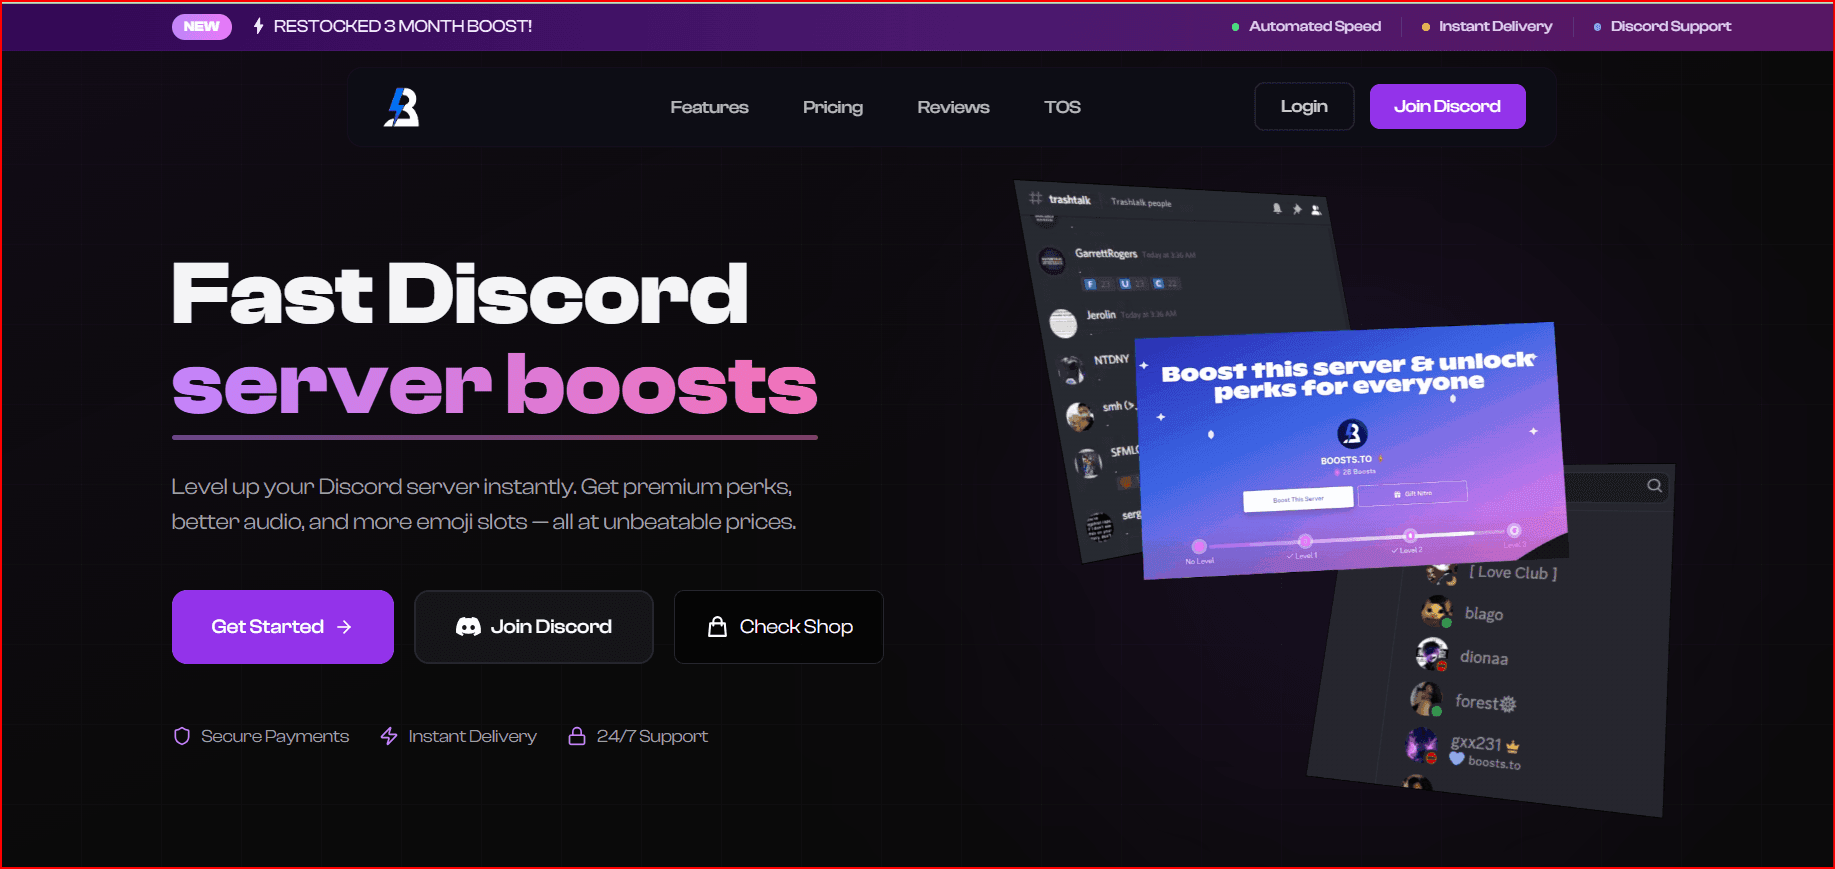Click the lightning bolt icon beside RESTOCKED banner

click(258, 26)
